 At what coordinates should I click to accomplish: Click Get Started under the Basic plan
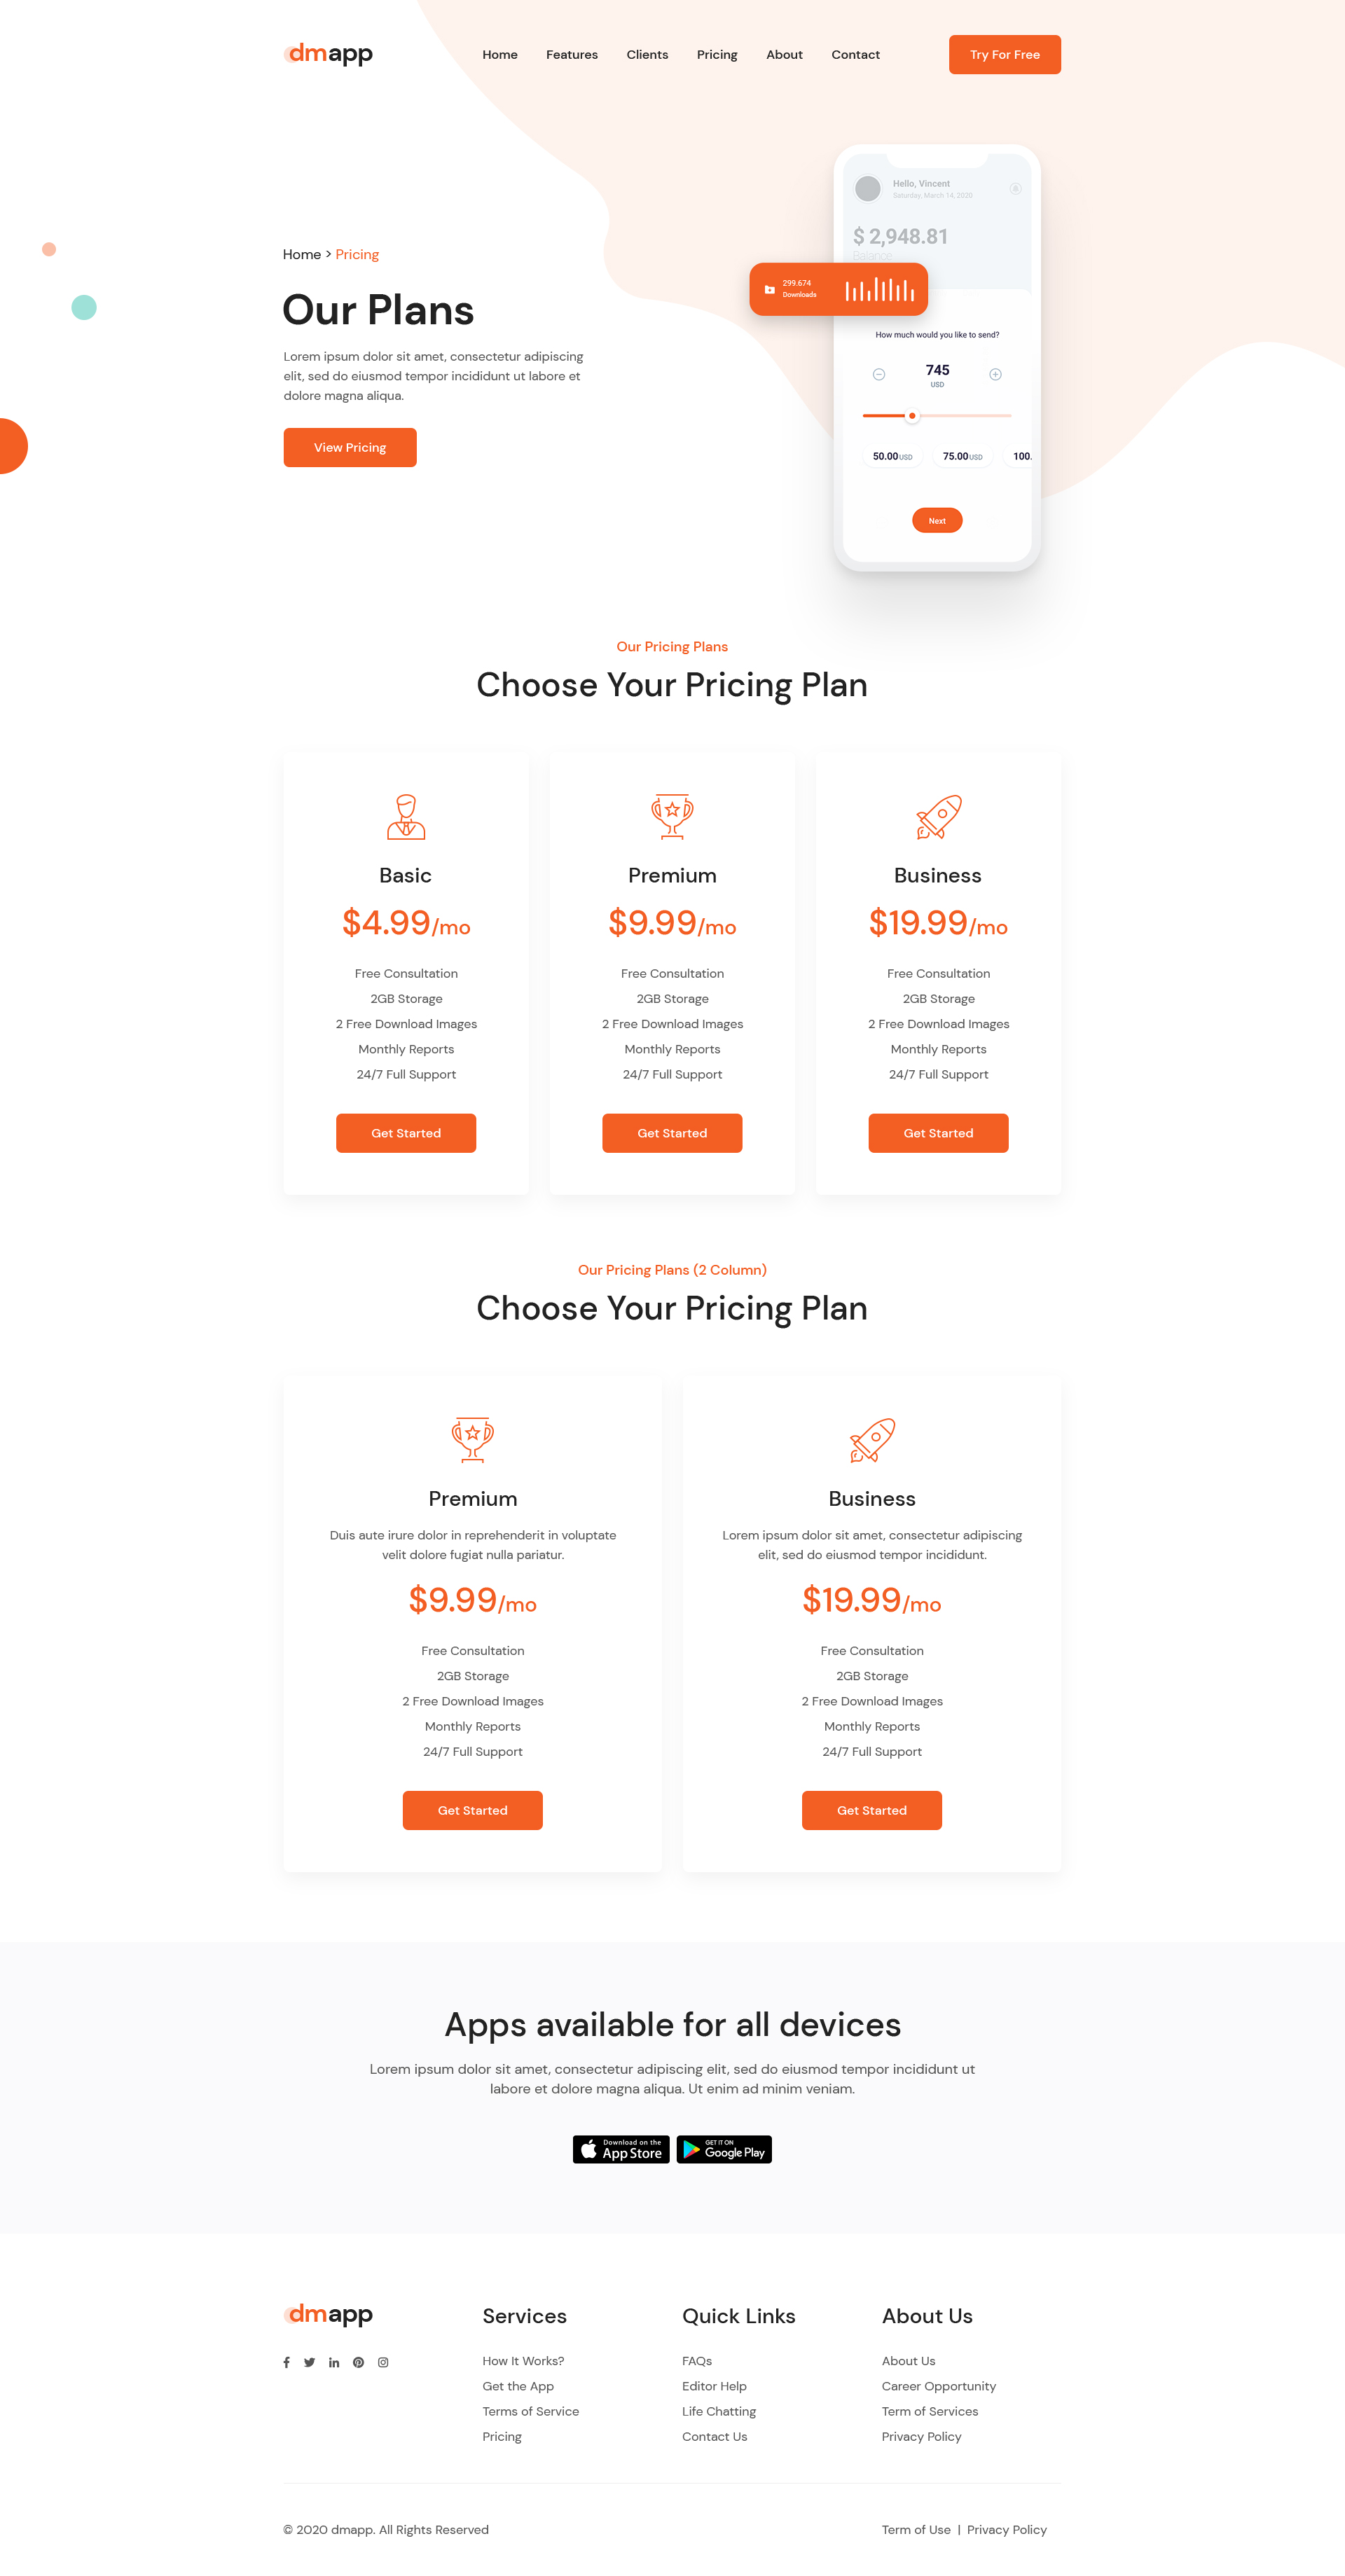click(x=406, y=1133)
